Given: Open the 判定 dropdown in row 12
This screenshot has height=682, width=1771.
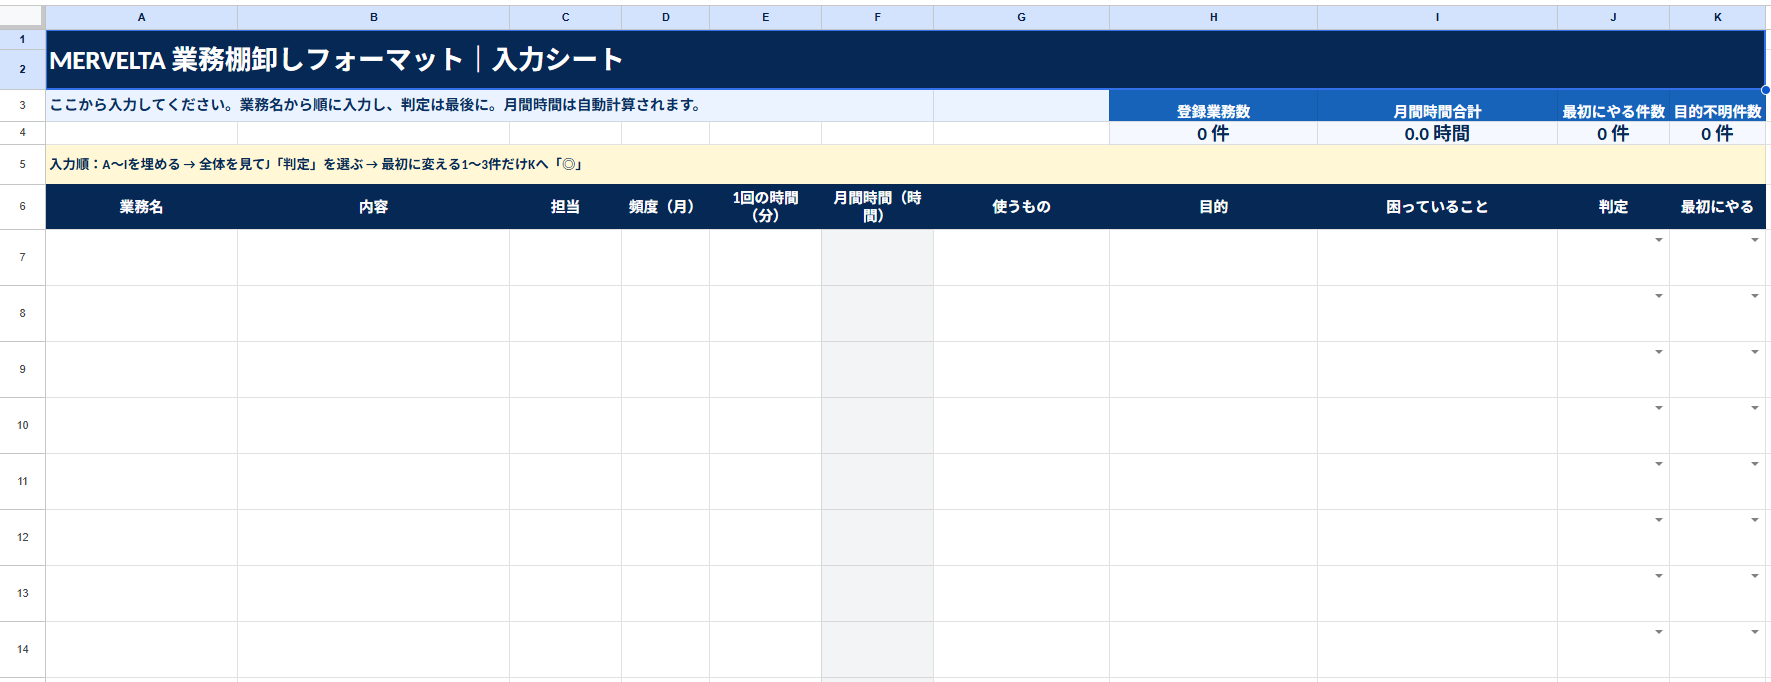Looking at the screenshot, I should click(x=1659, y=520).
